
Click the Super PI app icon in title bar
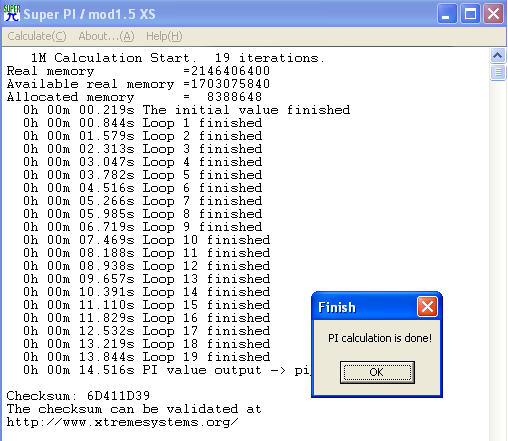point(12,14)
